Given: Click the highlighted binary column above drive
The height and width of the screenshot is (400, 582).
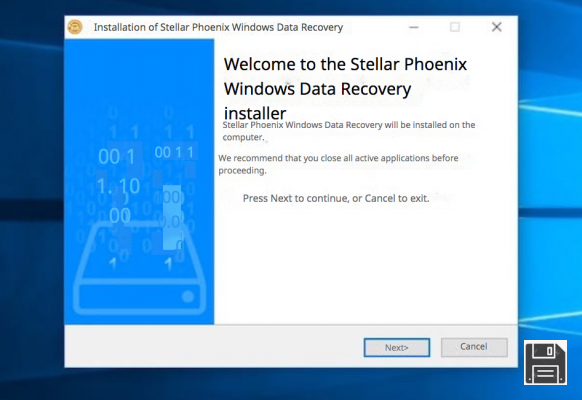Looking at the screenshot, I should [172, 217].
